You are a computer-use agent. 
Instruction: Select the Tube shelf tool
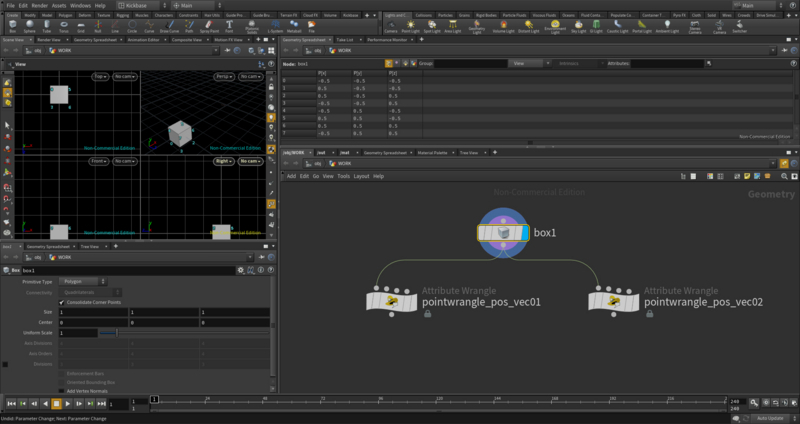pyautogui.click(x=47, y=26)
